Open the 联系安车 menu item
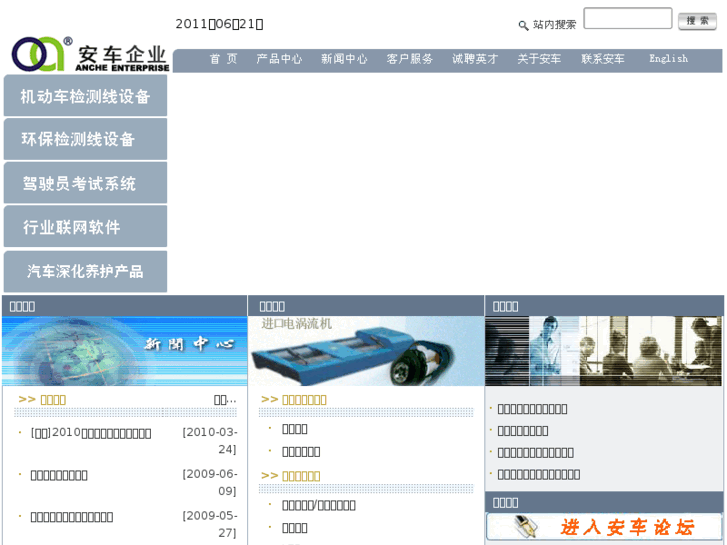 tap(603, 59)
